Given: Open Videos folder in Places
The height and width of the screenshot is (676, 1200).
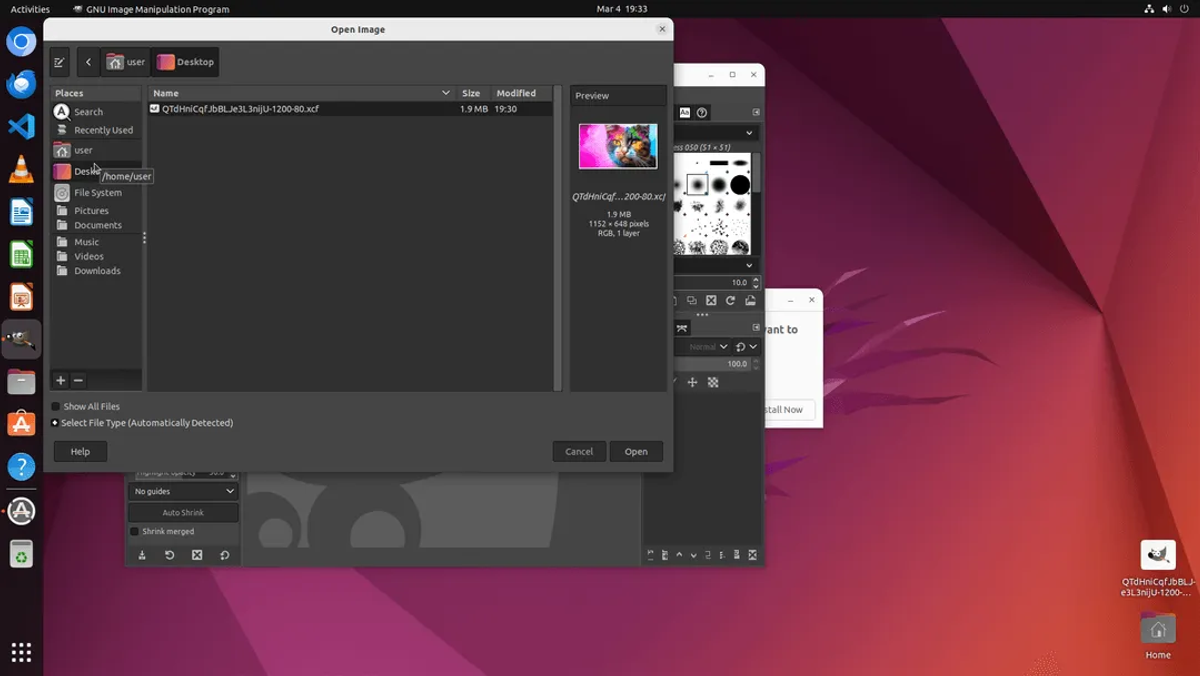Looking at the screenshot, I should (x=97, y=256).
